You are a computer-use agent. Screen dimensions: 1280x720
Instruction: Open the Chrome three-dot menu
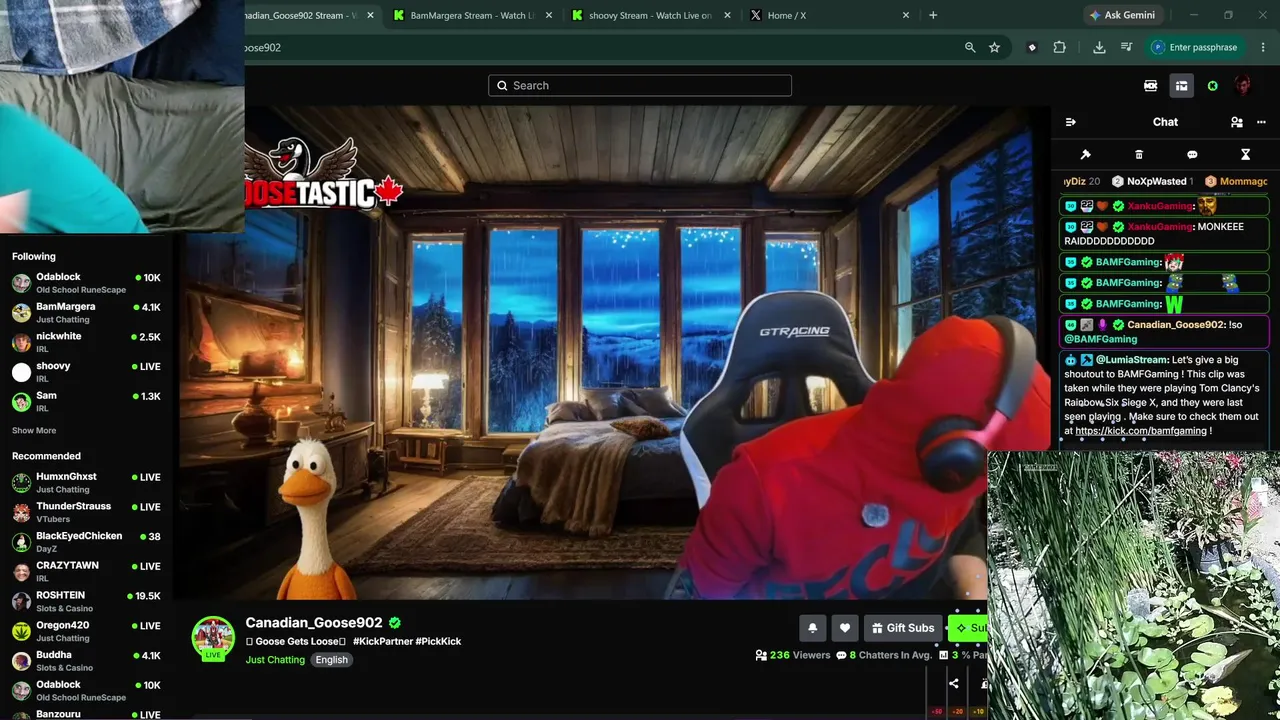(x=1264, y=47)
